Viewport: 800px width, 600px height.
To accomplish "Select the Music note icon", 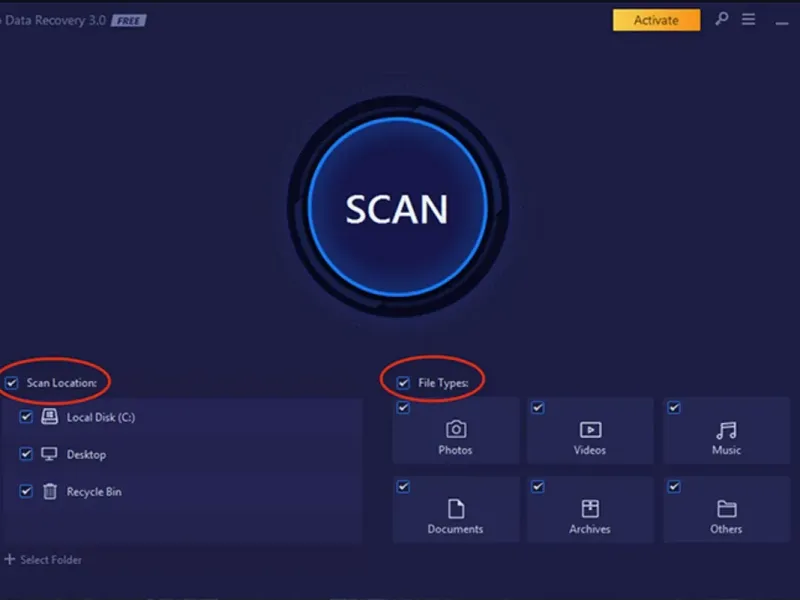I will point(726,430).
